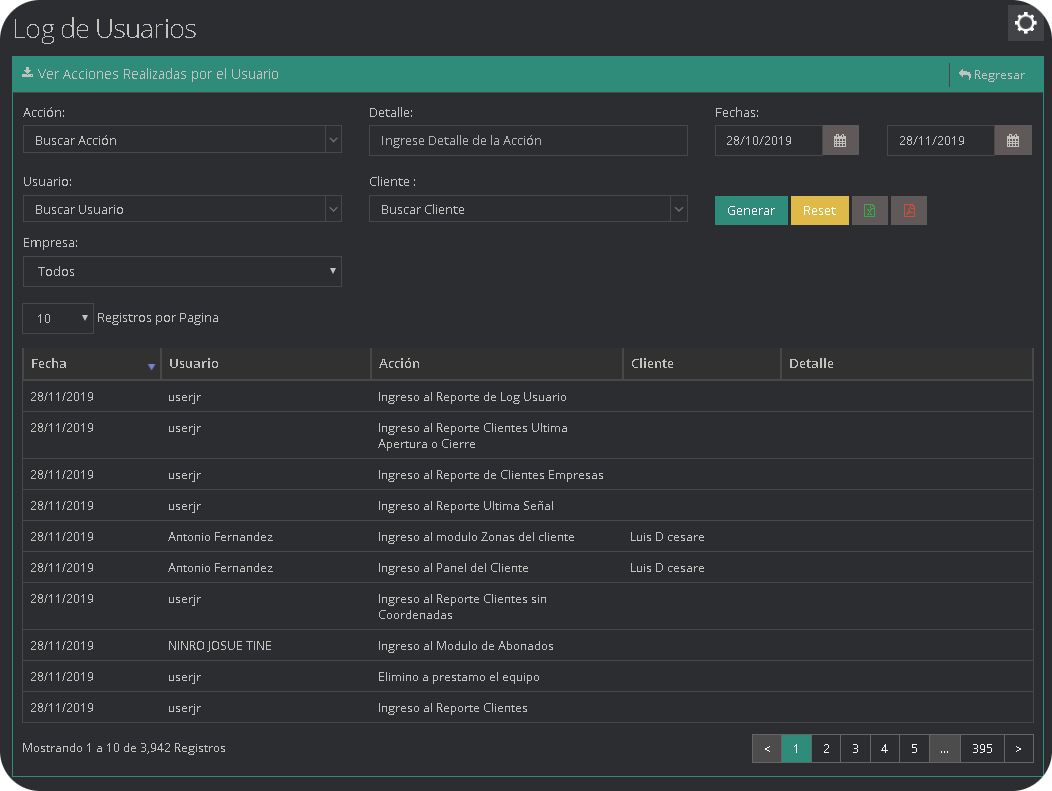The height and width of the screenshot is (791, 1052).
Task: Open the settings gear icon
Action: pos(1025,23)
